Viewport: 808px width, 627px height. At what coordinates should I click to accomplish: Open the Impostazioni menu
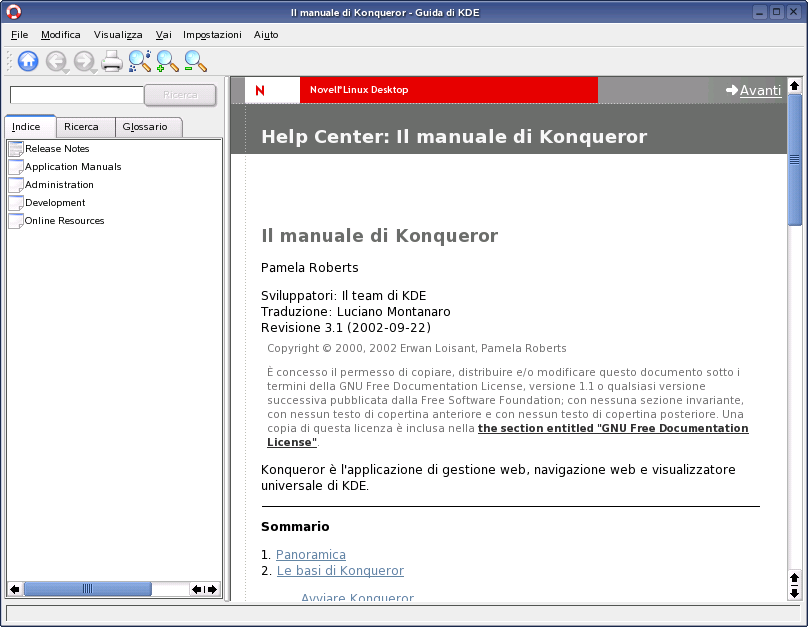212,35
